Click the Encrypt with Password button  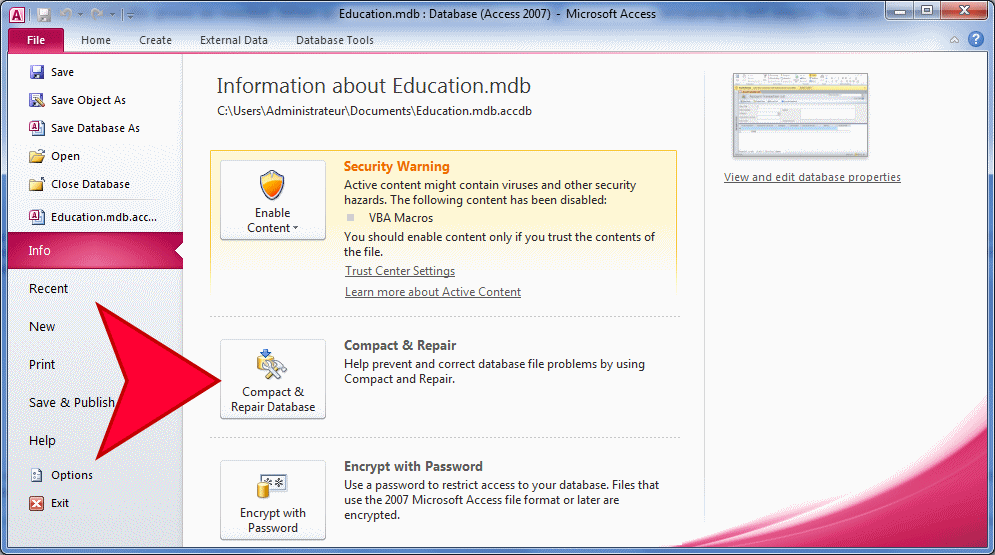(273, 500)
